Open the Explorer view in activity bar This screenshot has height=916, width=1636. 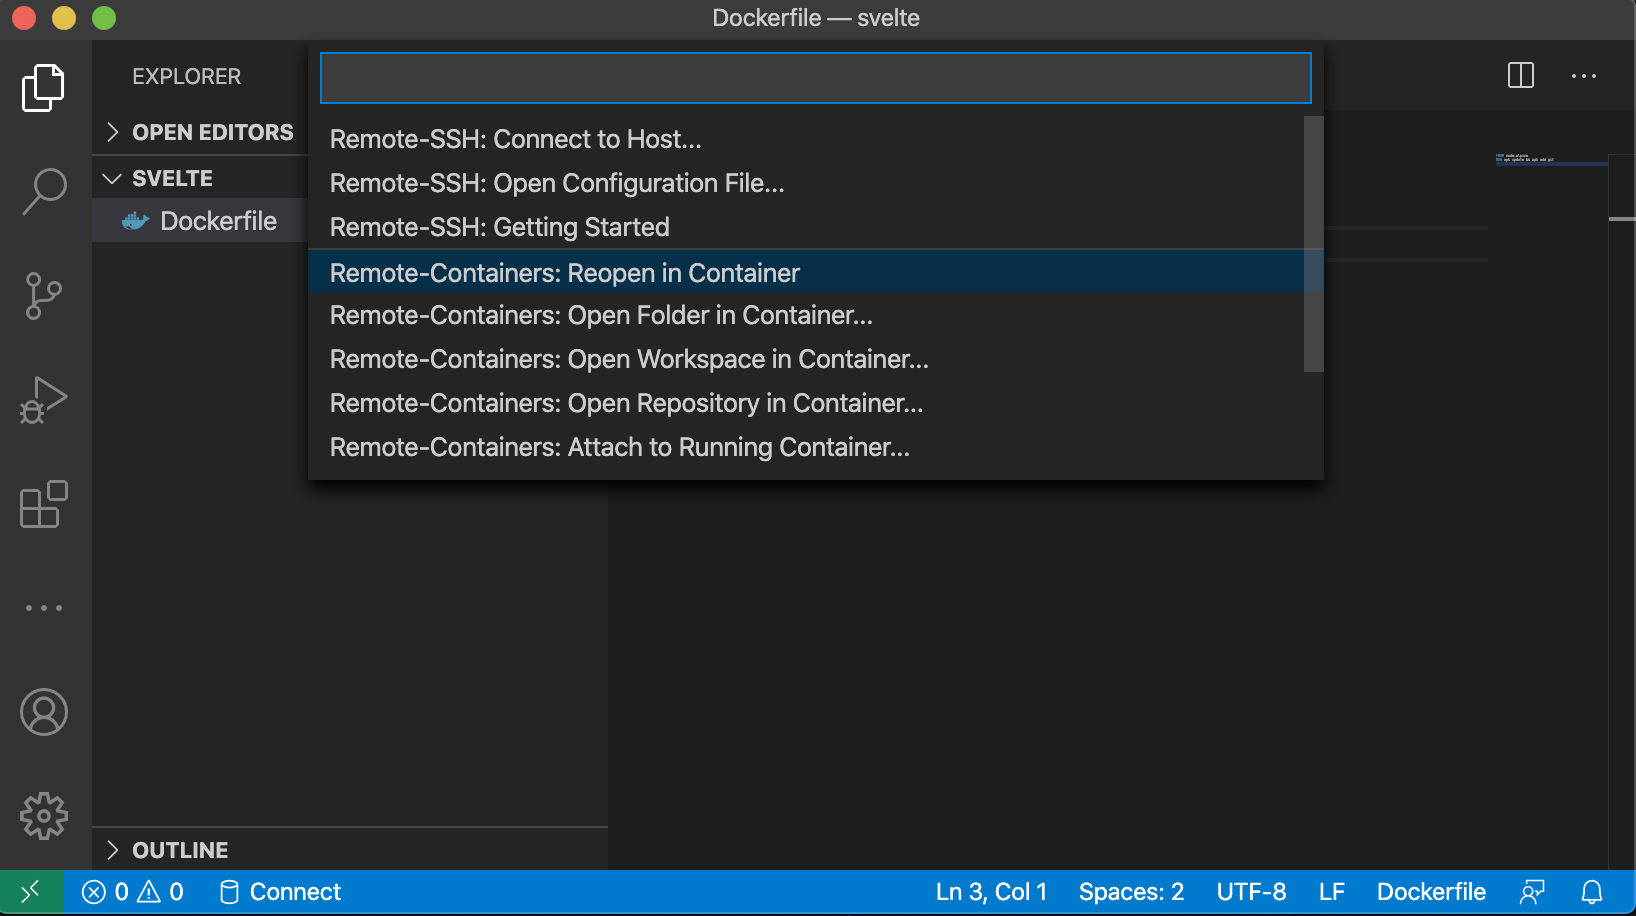click(x=44, y=88)
